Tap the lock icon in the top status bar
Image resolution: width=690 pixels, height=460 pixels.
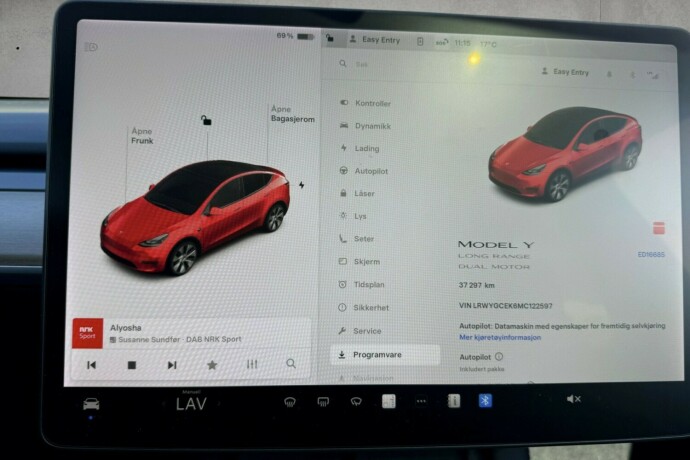[330, 39]
